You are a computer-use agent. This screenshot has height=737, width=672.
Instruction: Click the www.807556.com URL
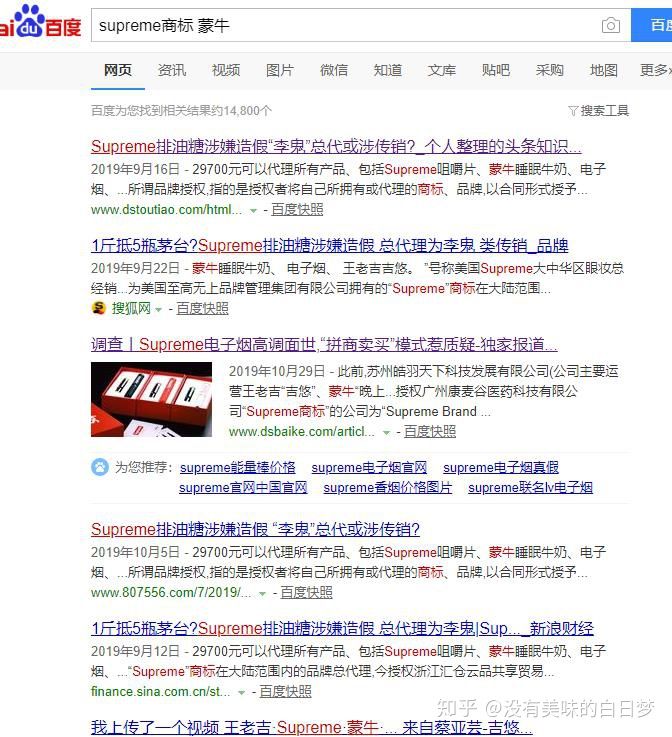pyautogui.click(x=171, y=593)
